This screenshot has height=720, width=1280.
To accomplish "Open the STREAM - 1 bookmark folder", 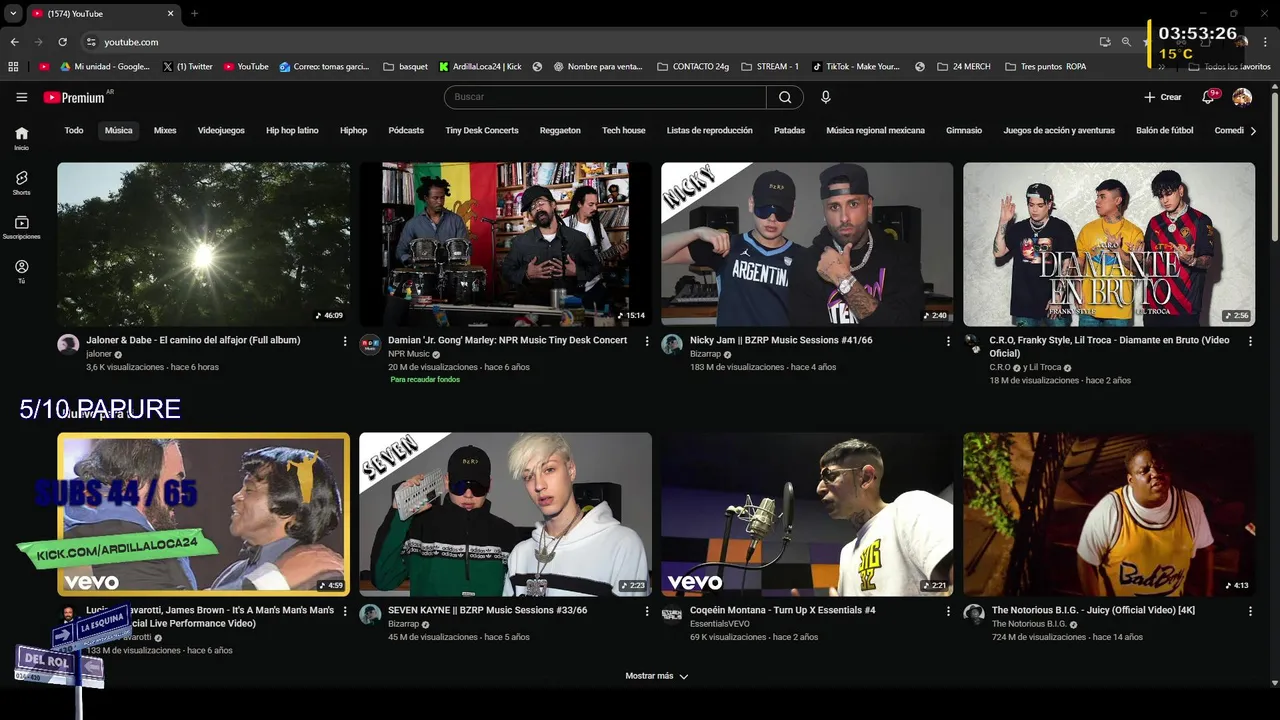I will click(x=770, y=67).
